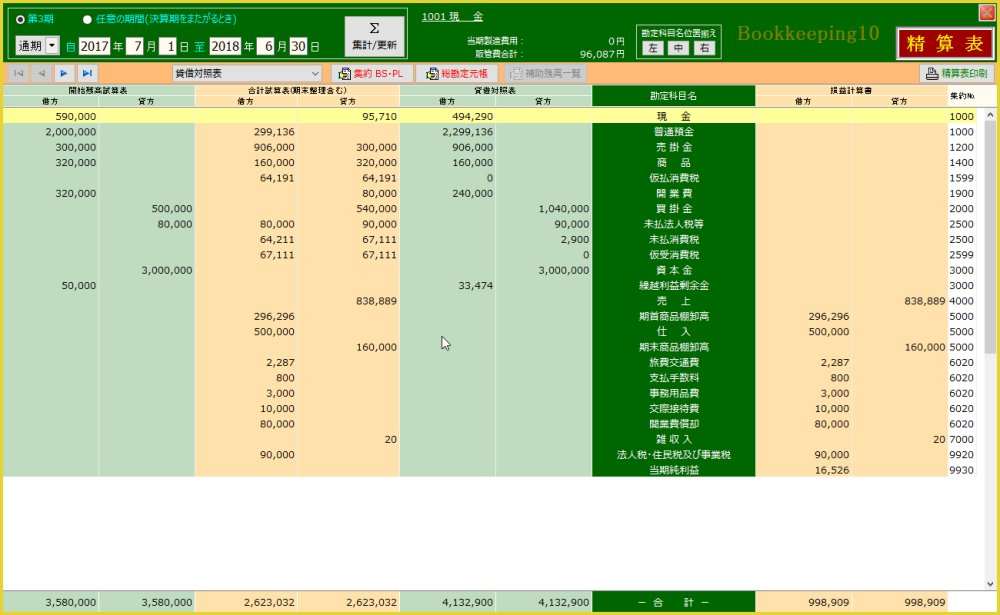Viewport: 1000px width, 615px height.
Task: Go to the next record arrow
Action: click(x=63, y=73)
